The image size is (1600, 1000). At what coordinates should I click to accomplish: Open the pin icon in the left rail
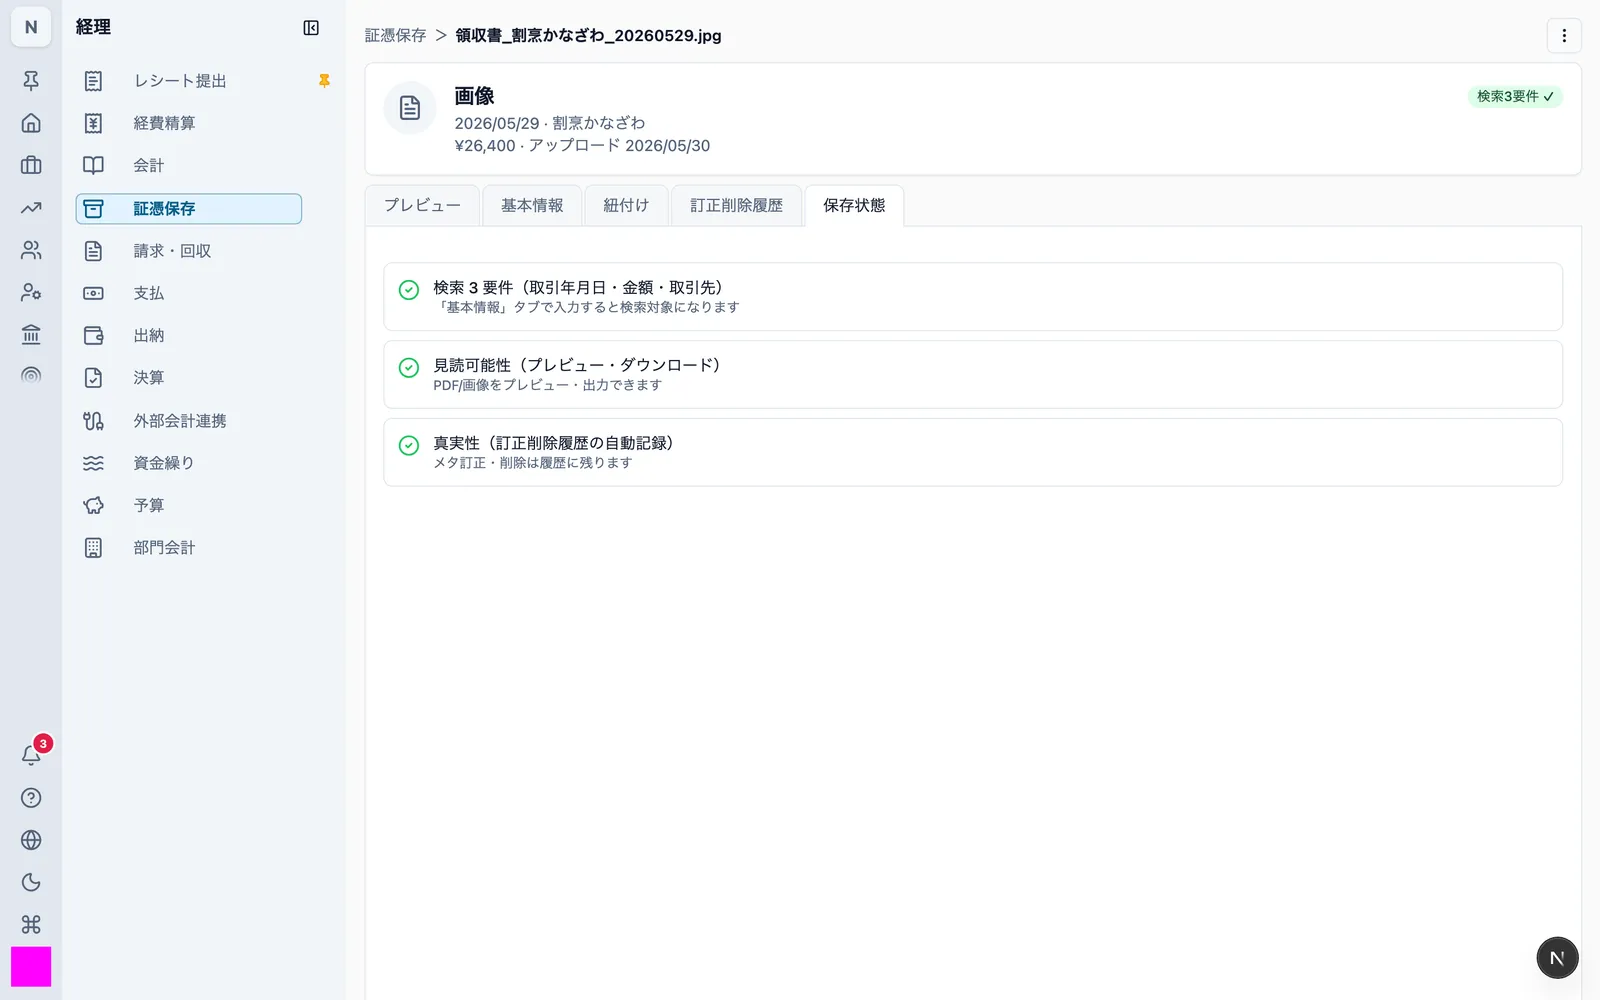31,81
